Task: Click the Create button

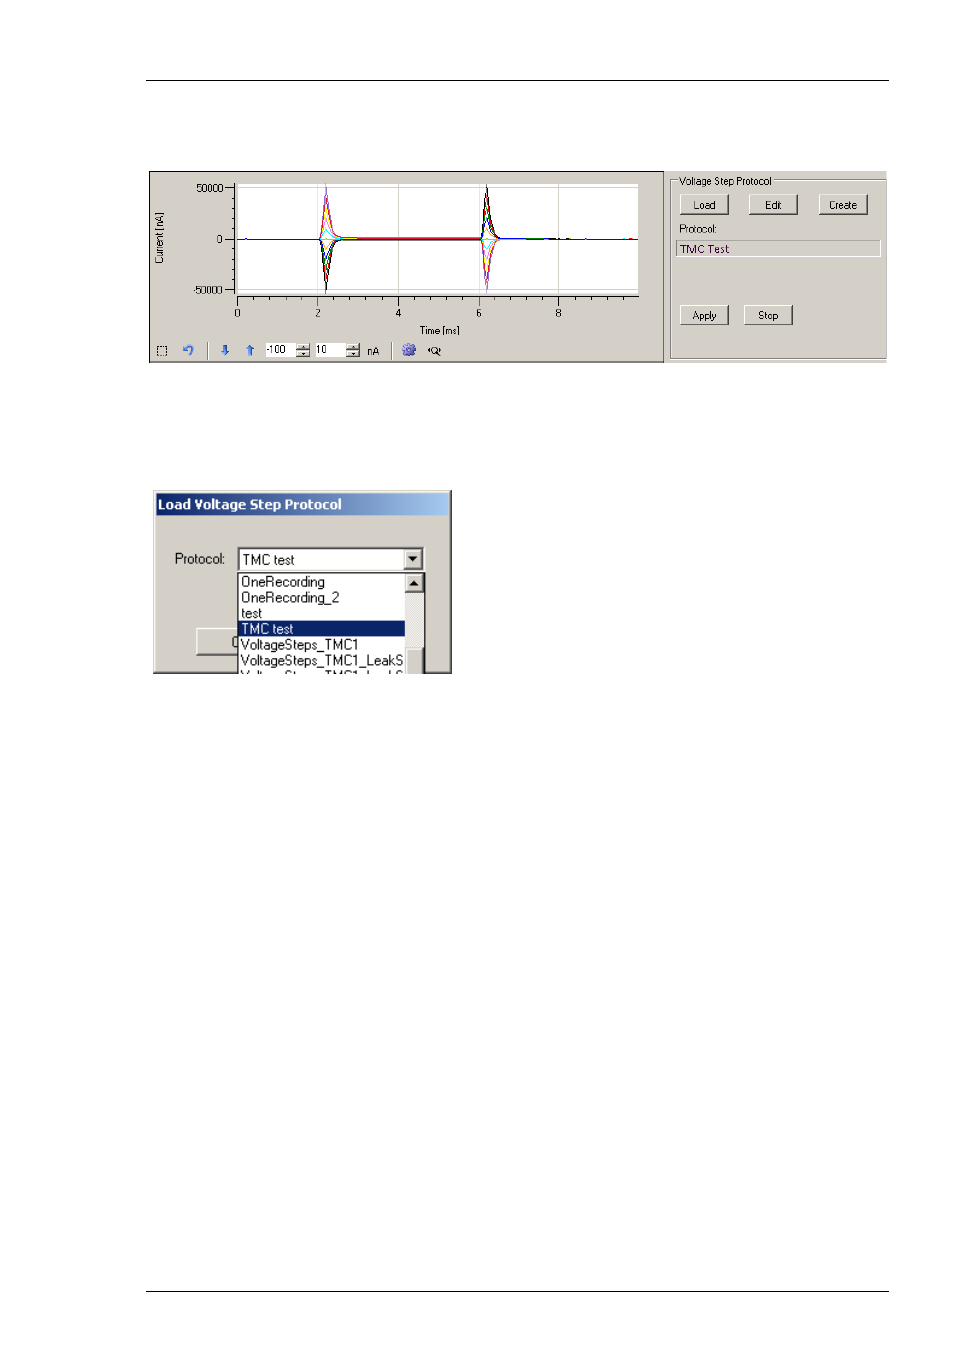Action: [x=843, y=205]
